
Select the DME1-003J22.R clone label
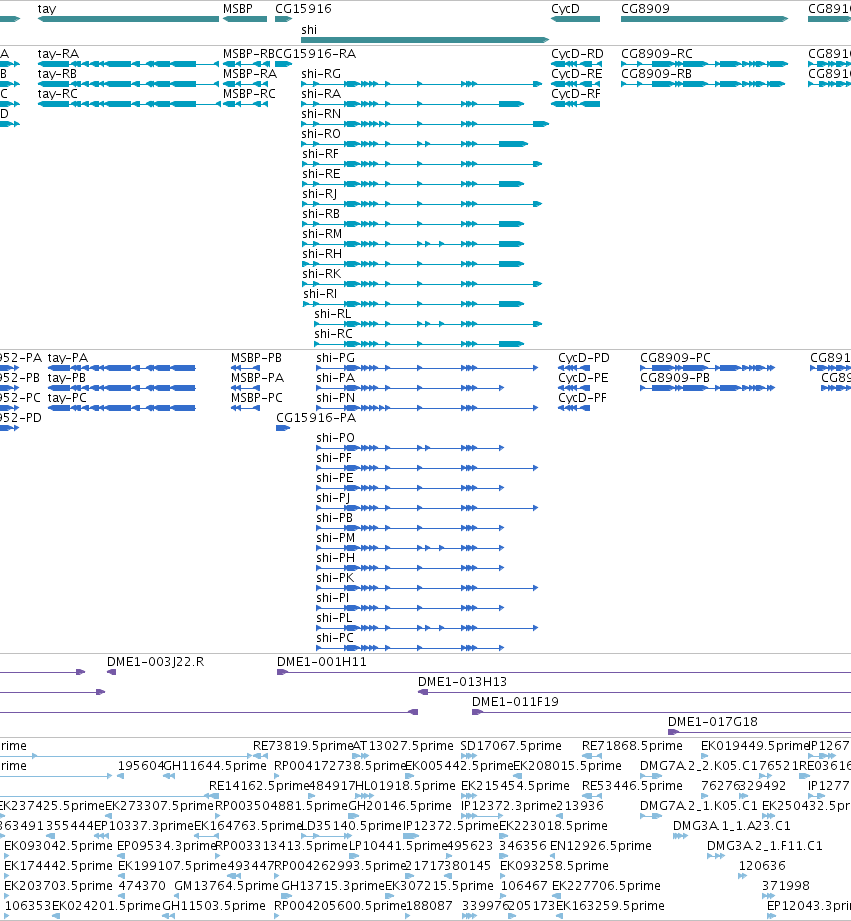(x=156, y=662)
